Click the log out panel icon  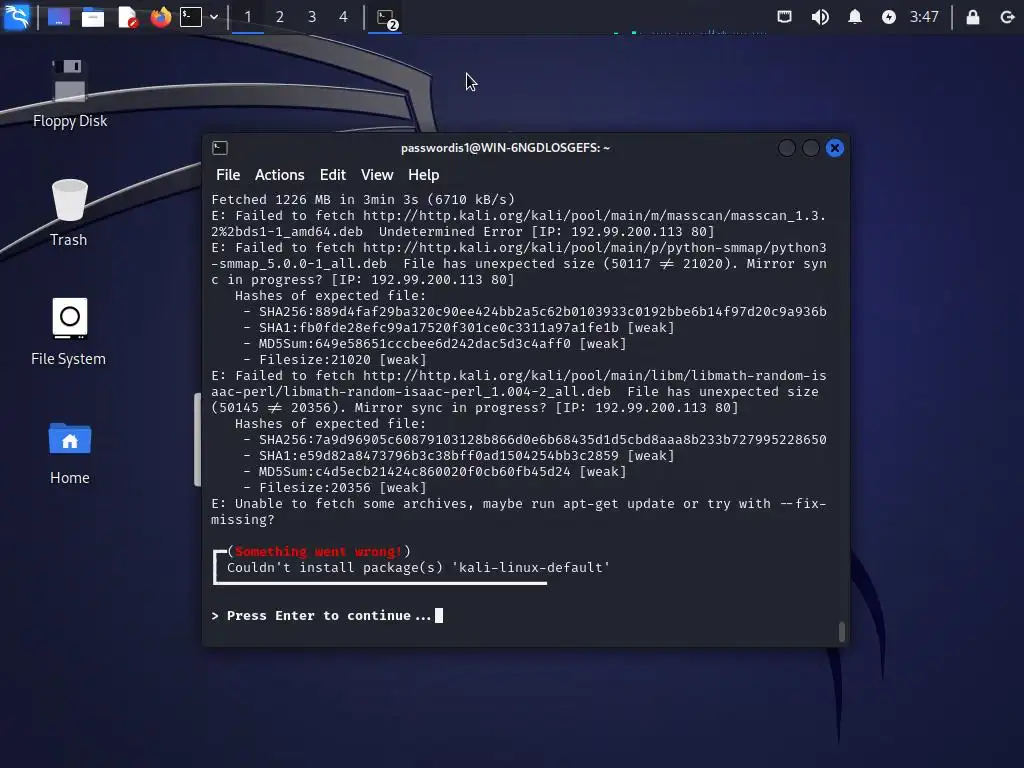coord(1007,17)
